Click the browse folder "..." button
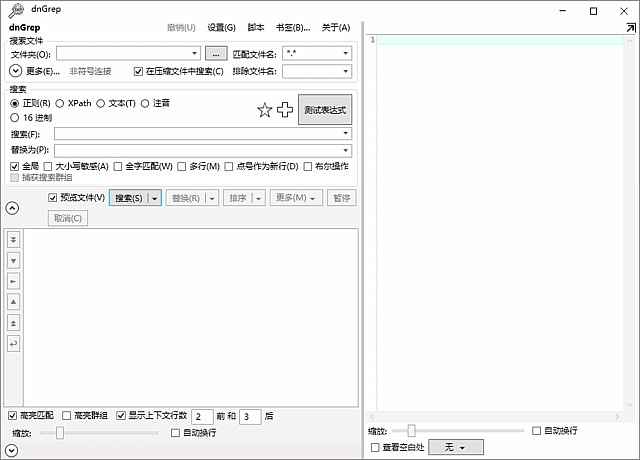Screen dimensions: 640x460 click(217, 53)
